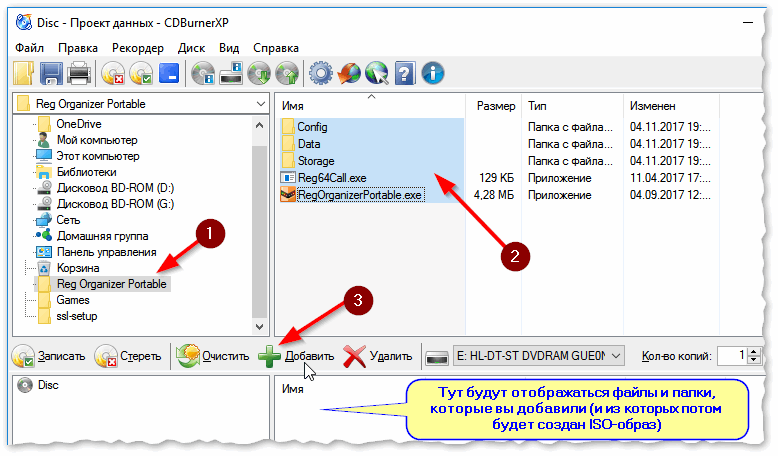Click the Стереть erase button

[128, 356]
